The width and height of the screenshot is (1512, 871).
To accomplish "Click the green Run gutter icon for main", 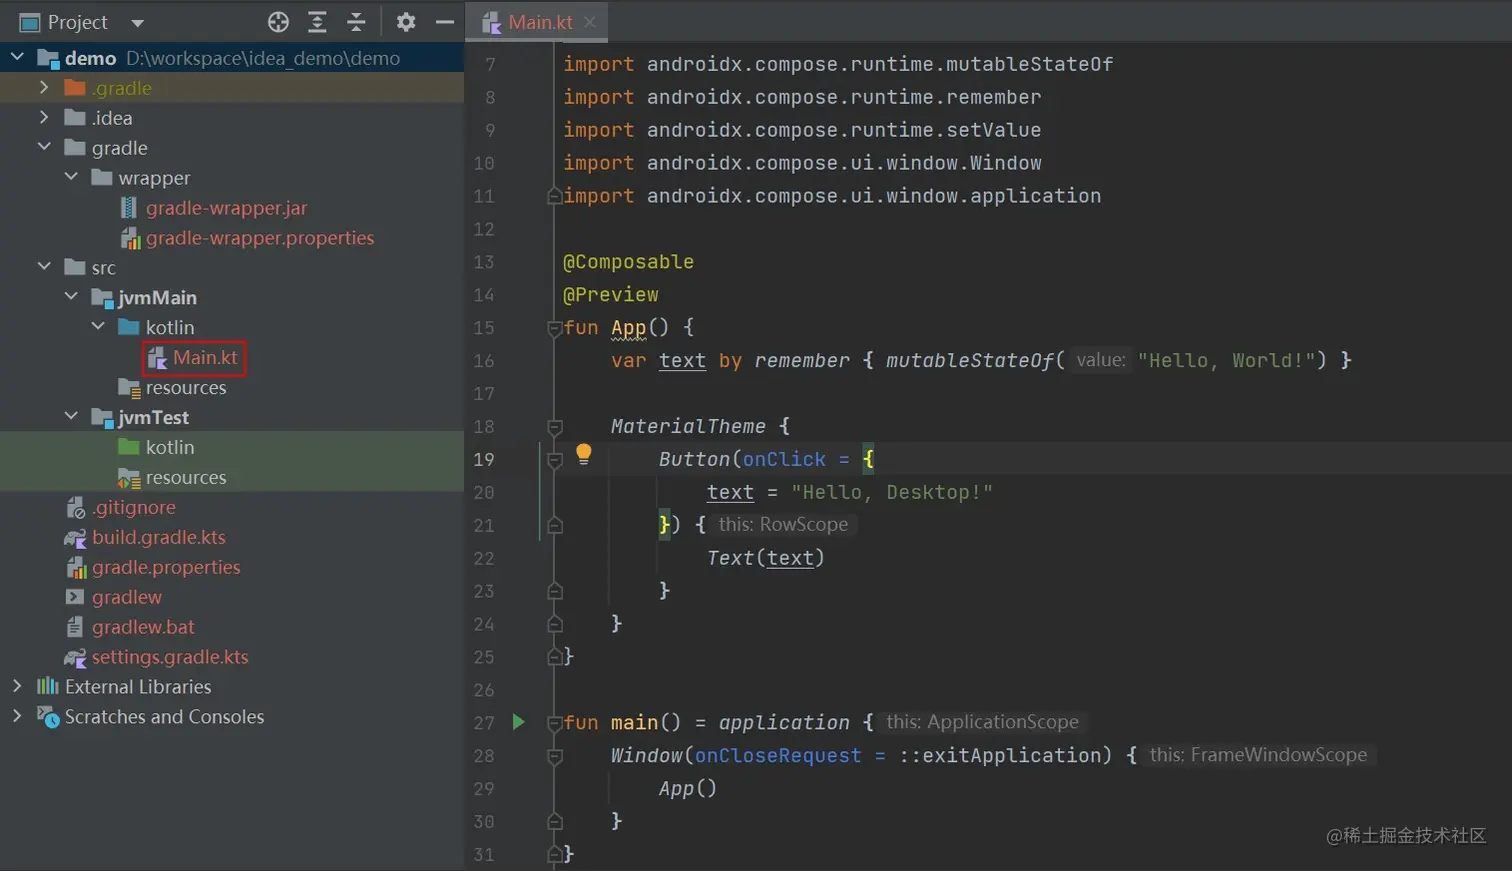I will (x=518, y=722).
